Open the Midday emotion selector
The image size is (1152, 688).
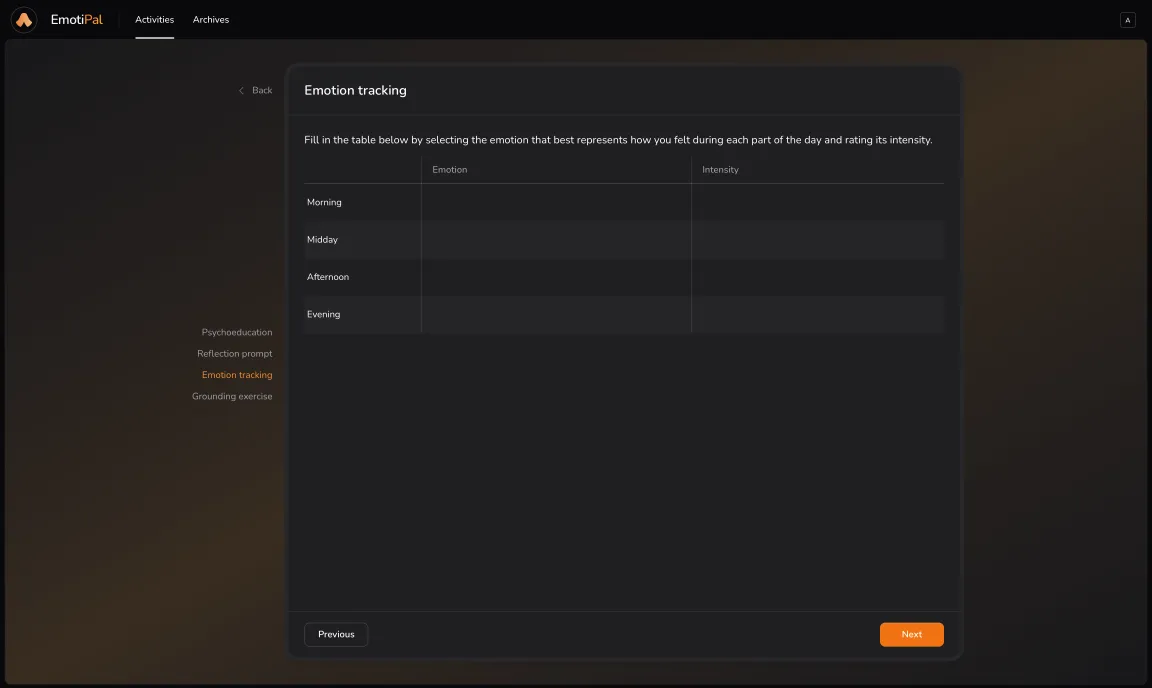coord(555,239)
